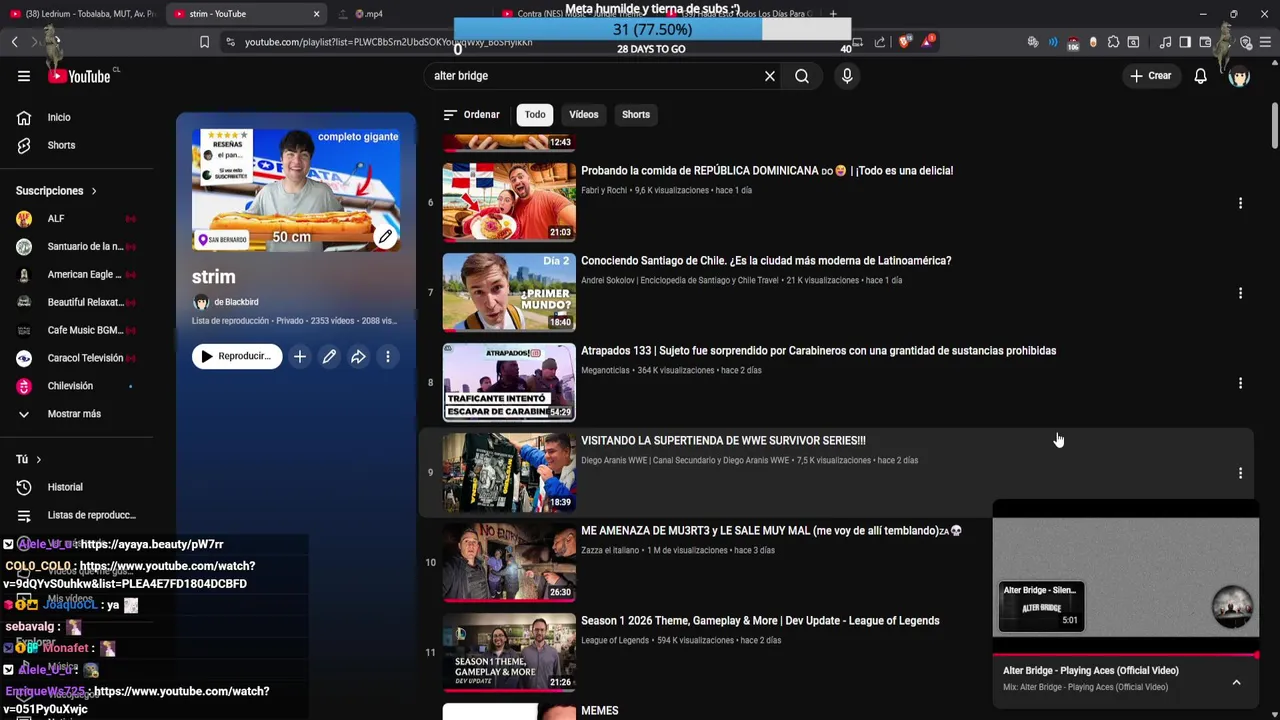Screen dimensions: 1280x720
Task: Open browser main menu icon
Action: [x=1266, y=42]
